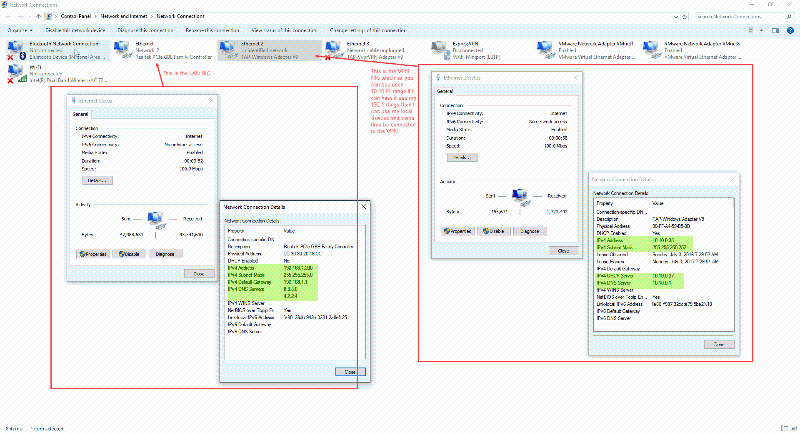Click the refresh icon beside address bar

685,16
